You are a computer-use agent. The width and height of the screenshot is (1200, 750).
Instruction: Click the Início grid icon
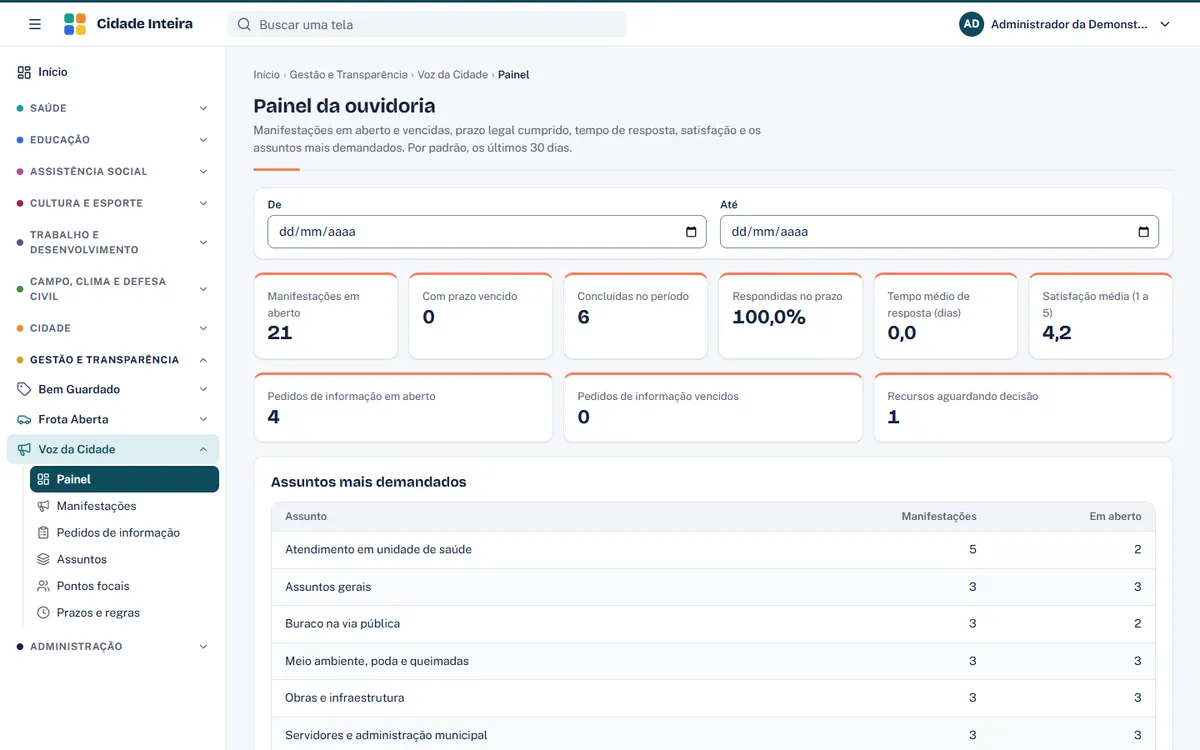[24, 72]
